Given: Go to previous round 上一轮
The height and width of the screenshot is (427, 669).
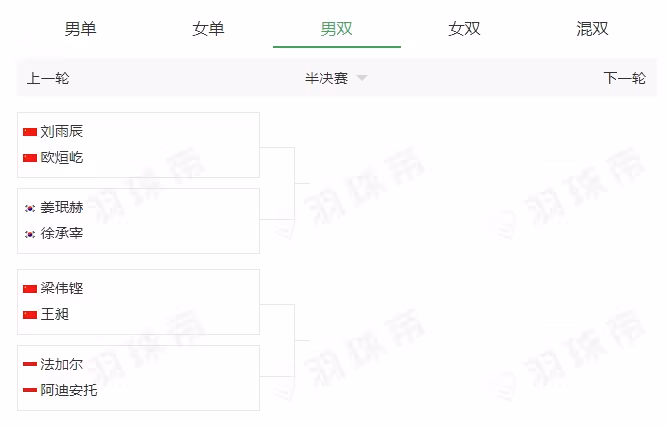Looking at the screenshot, I should tap(48, 78).
